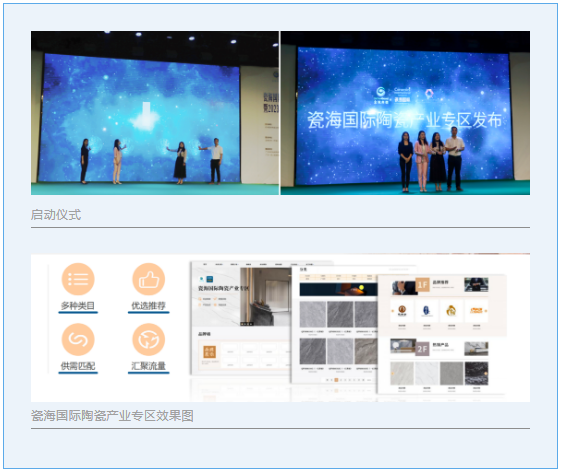The image size is (562, 472).
Task: Open the right 瓷海国际陶瓷产业专区发布 photo
Action: coord(405,113)
